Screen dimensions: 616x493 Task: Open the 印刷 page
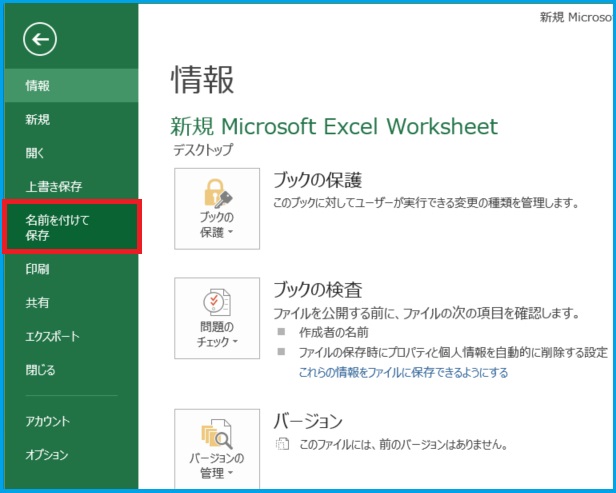tap(38, 269)
